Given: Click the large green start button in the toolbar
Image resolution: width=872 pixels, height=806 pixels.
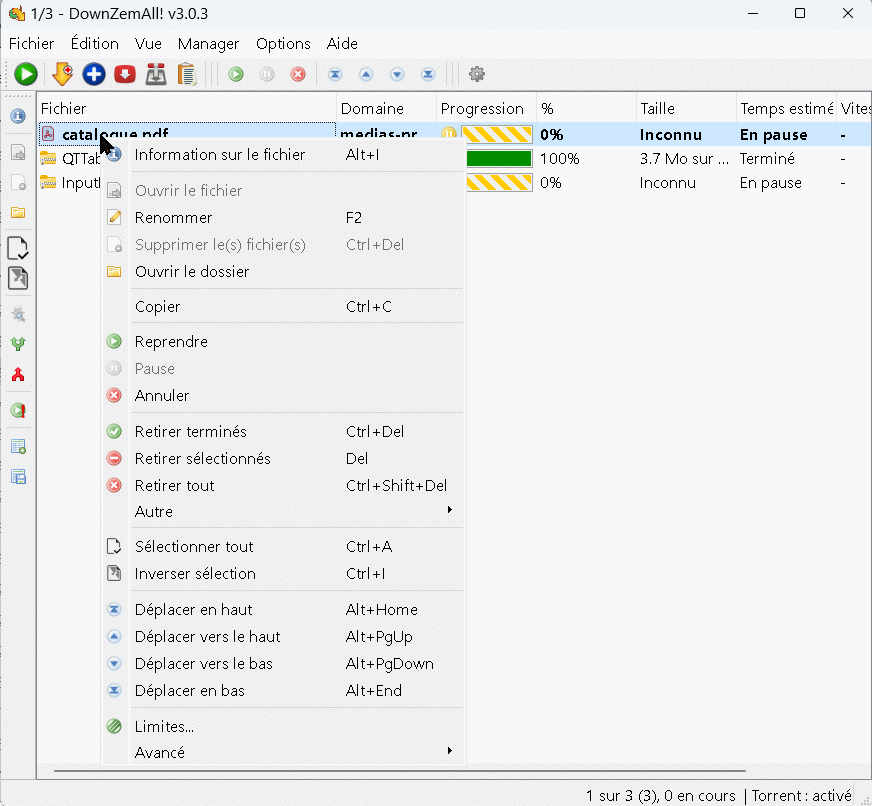Looking at the screenshot, I should coord(26,74).
